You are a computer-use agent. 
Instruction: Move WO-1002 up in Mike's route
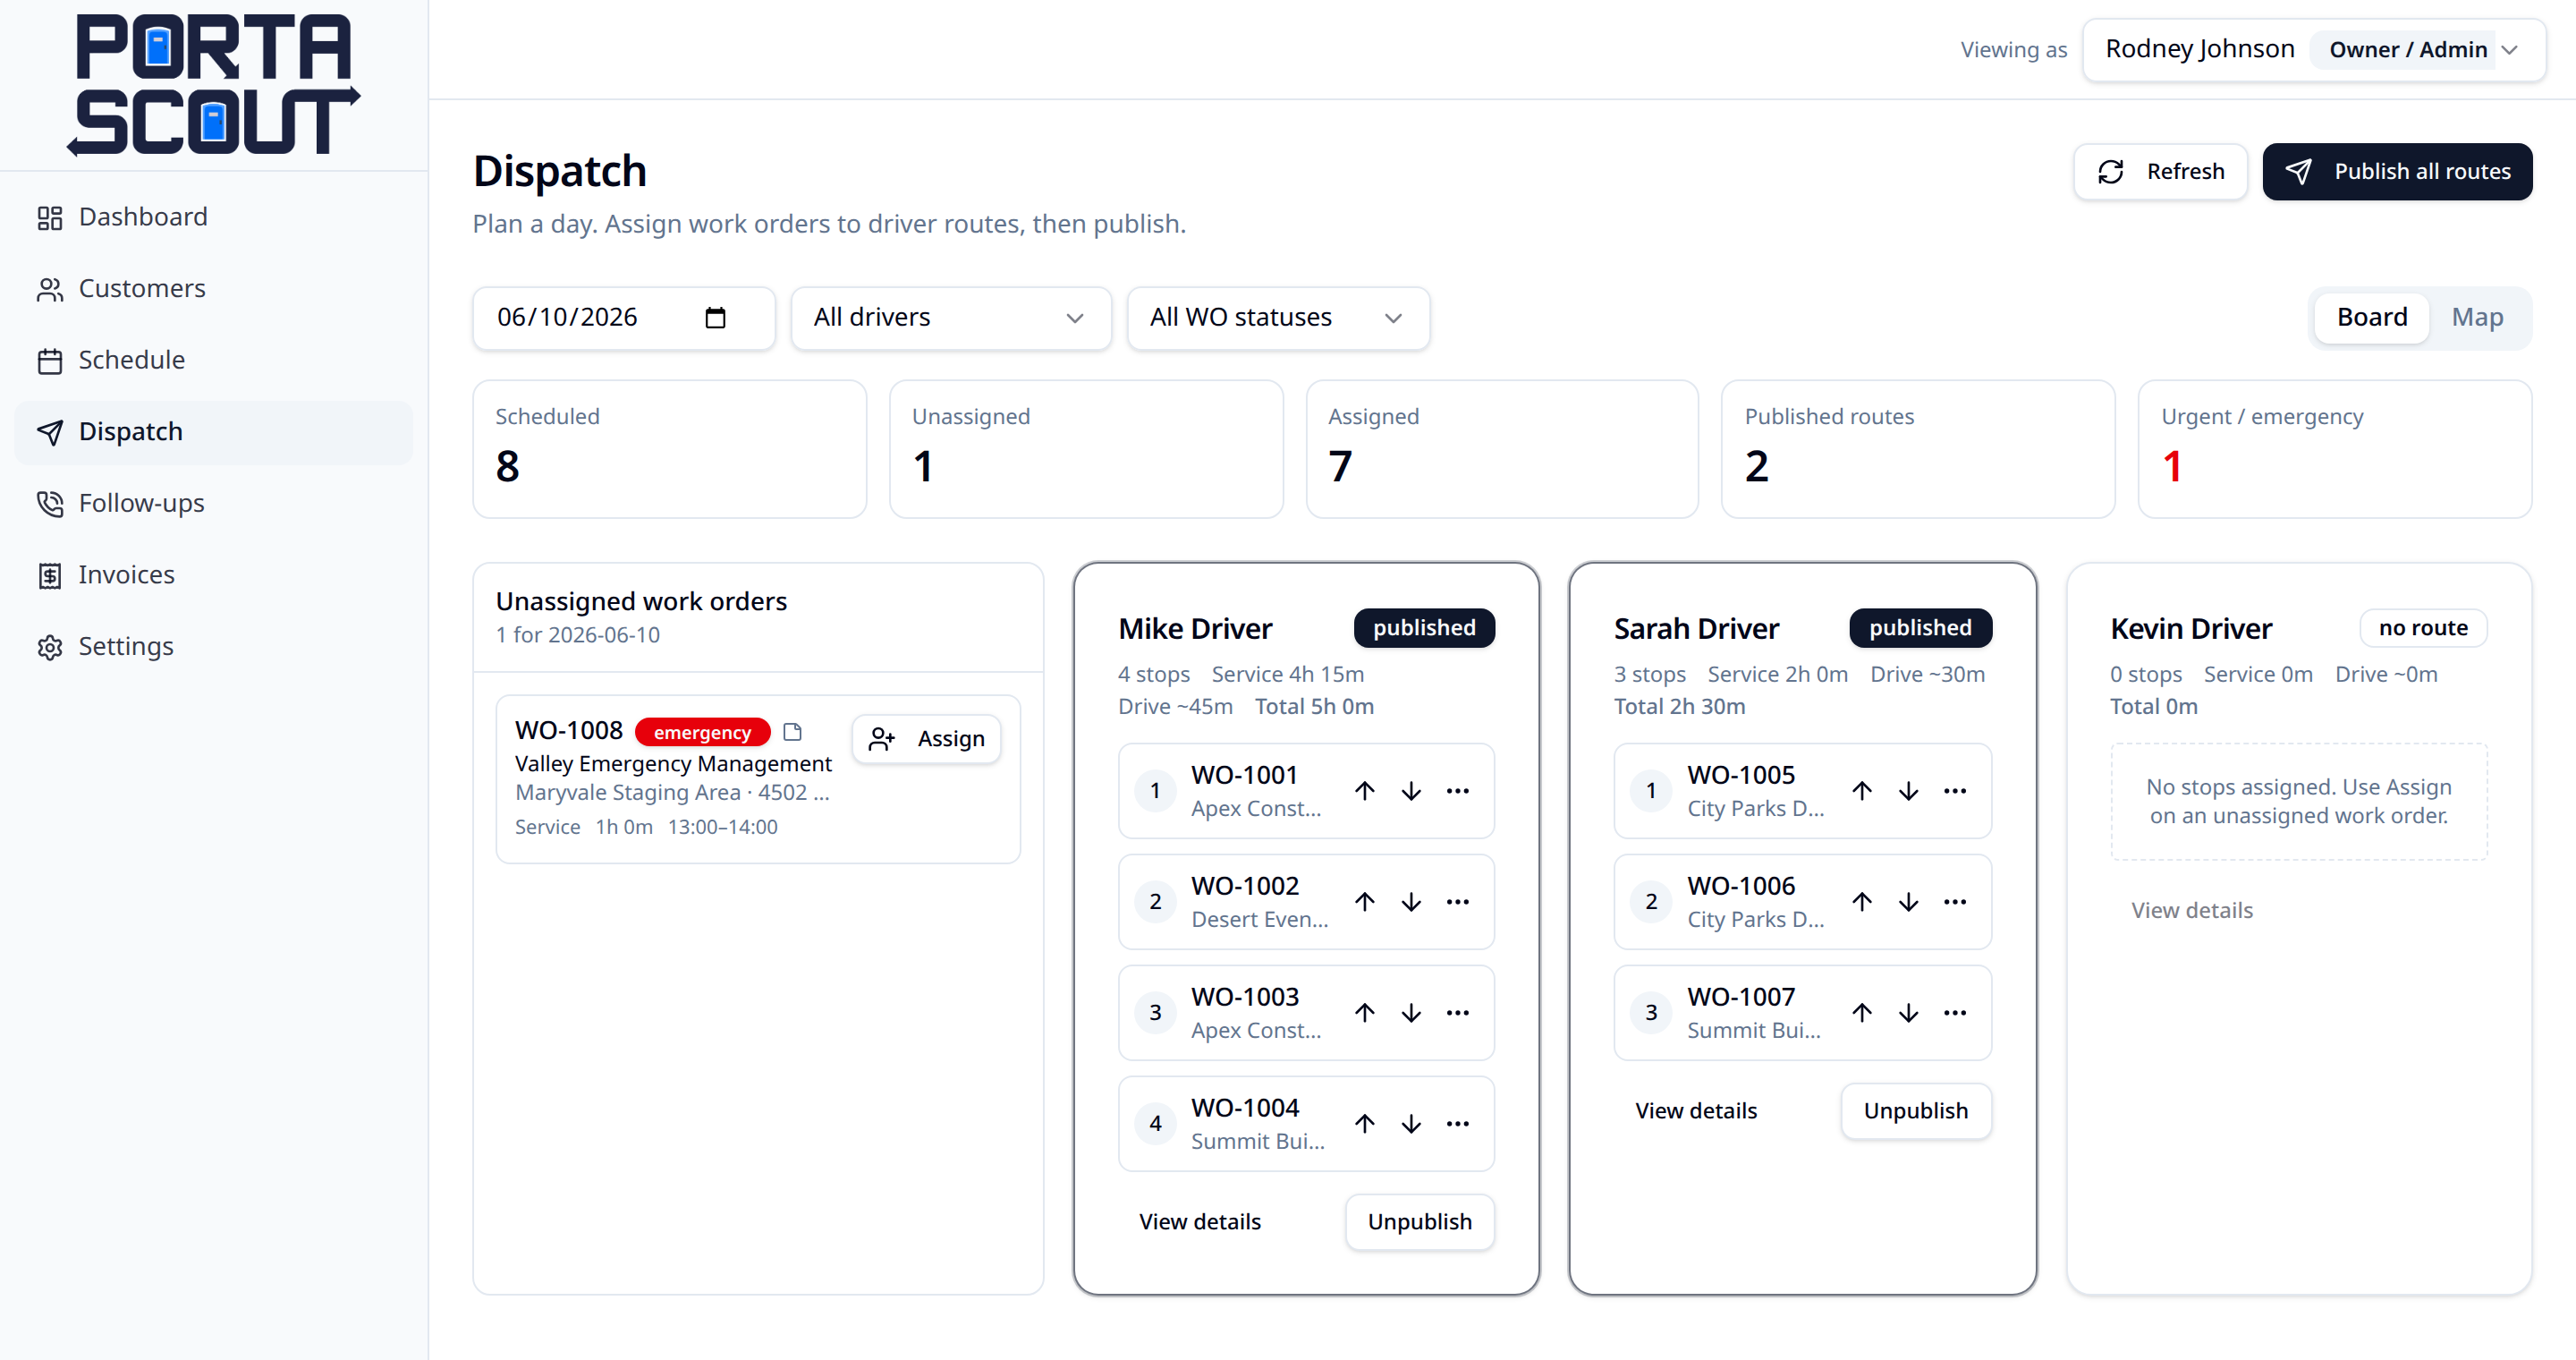1364,902
